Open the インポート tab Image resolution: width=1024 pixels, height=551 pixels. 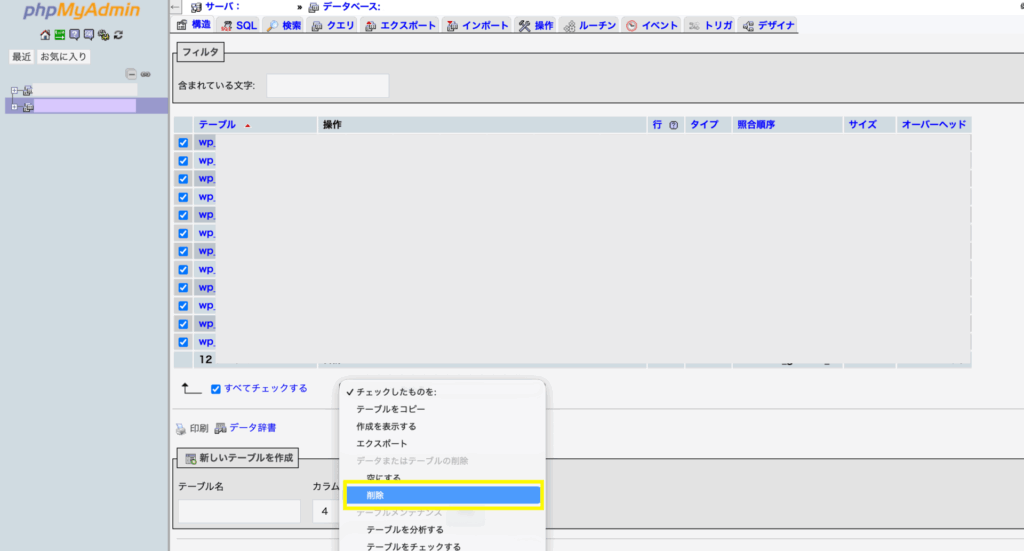coord(478,25)
